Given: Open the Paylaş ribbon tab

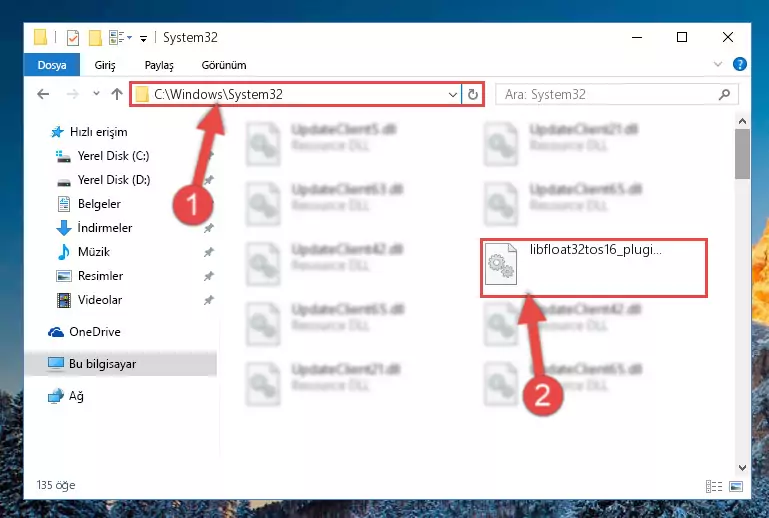Looking at the screenshot, I should click(x=159, y=65).
